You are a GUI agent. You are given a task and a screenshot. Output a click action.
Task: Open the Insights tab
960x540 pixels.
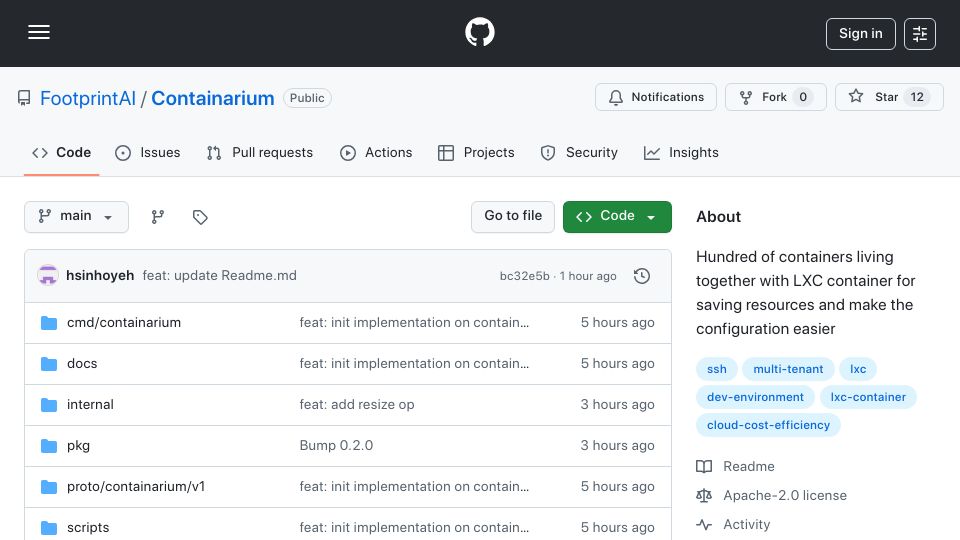click(681, 152)
